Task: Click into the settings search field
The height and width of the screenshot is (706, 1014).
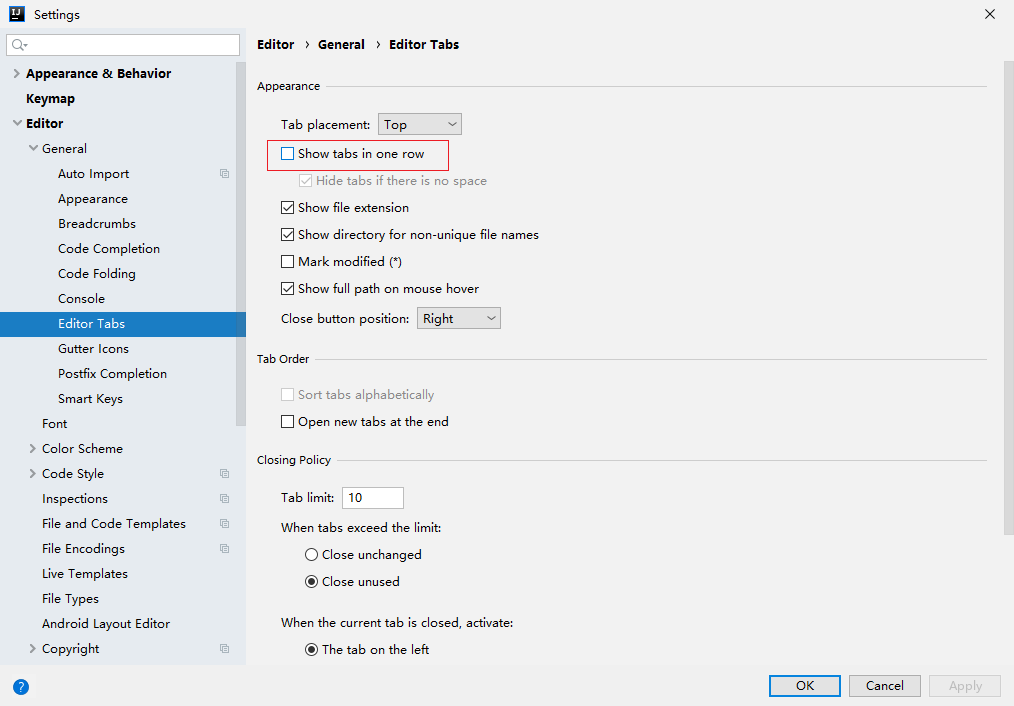Action: pyautogui.click(x=123, y=45)
